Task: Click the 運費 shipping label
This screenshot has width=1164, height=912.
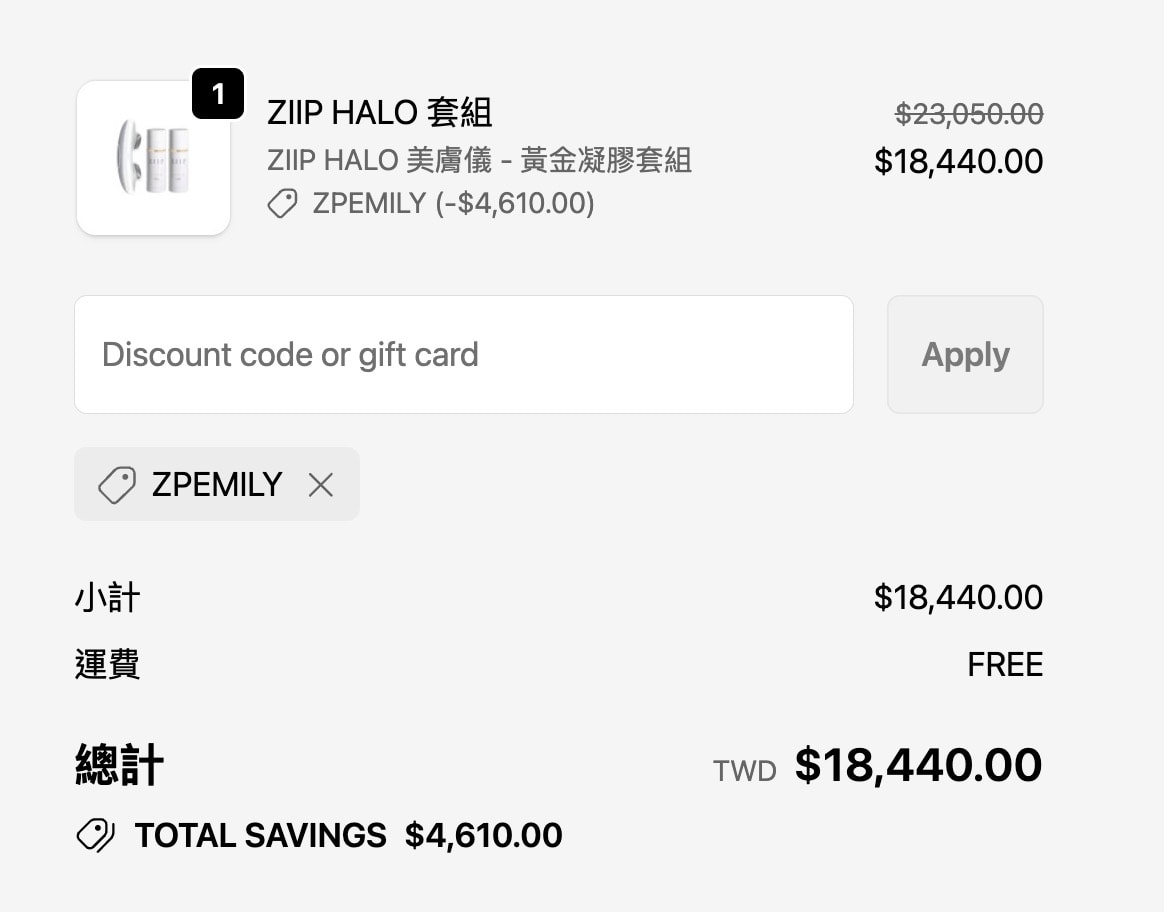Action: 106,664
